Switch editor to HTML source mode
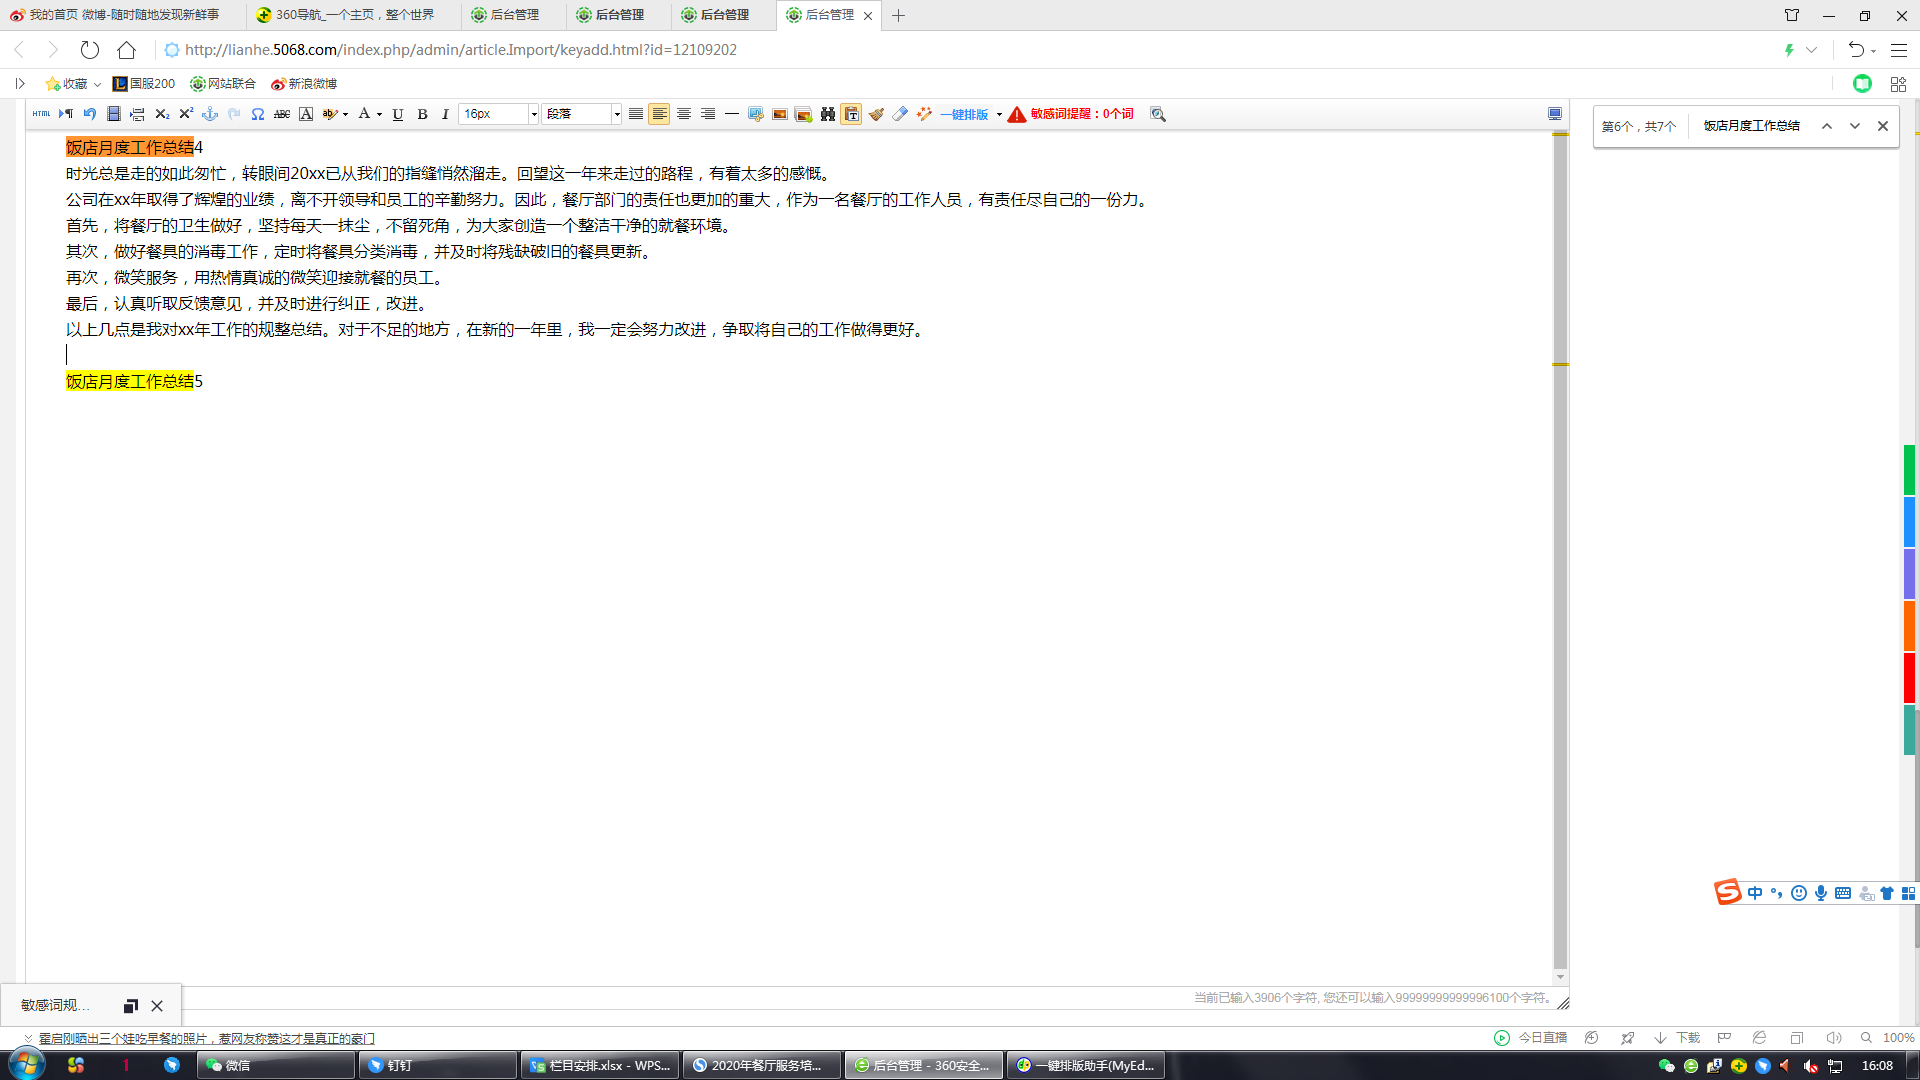 pos(41,114)
